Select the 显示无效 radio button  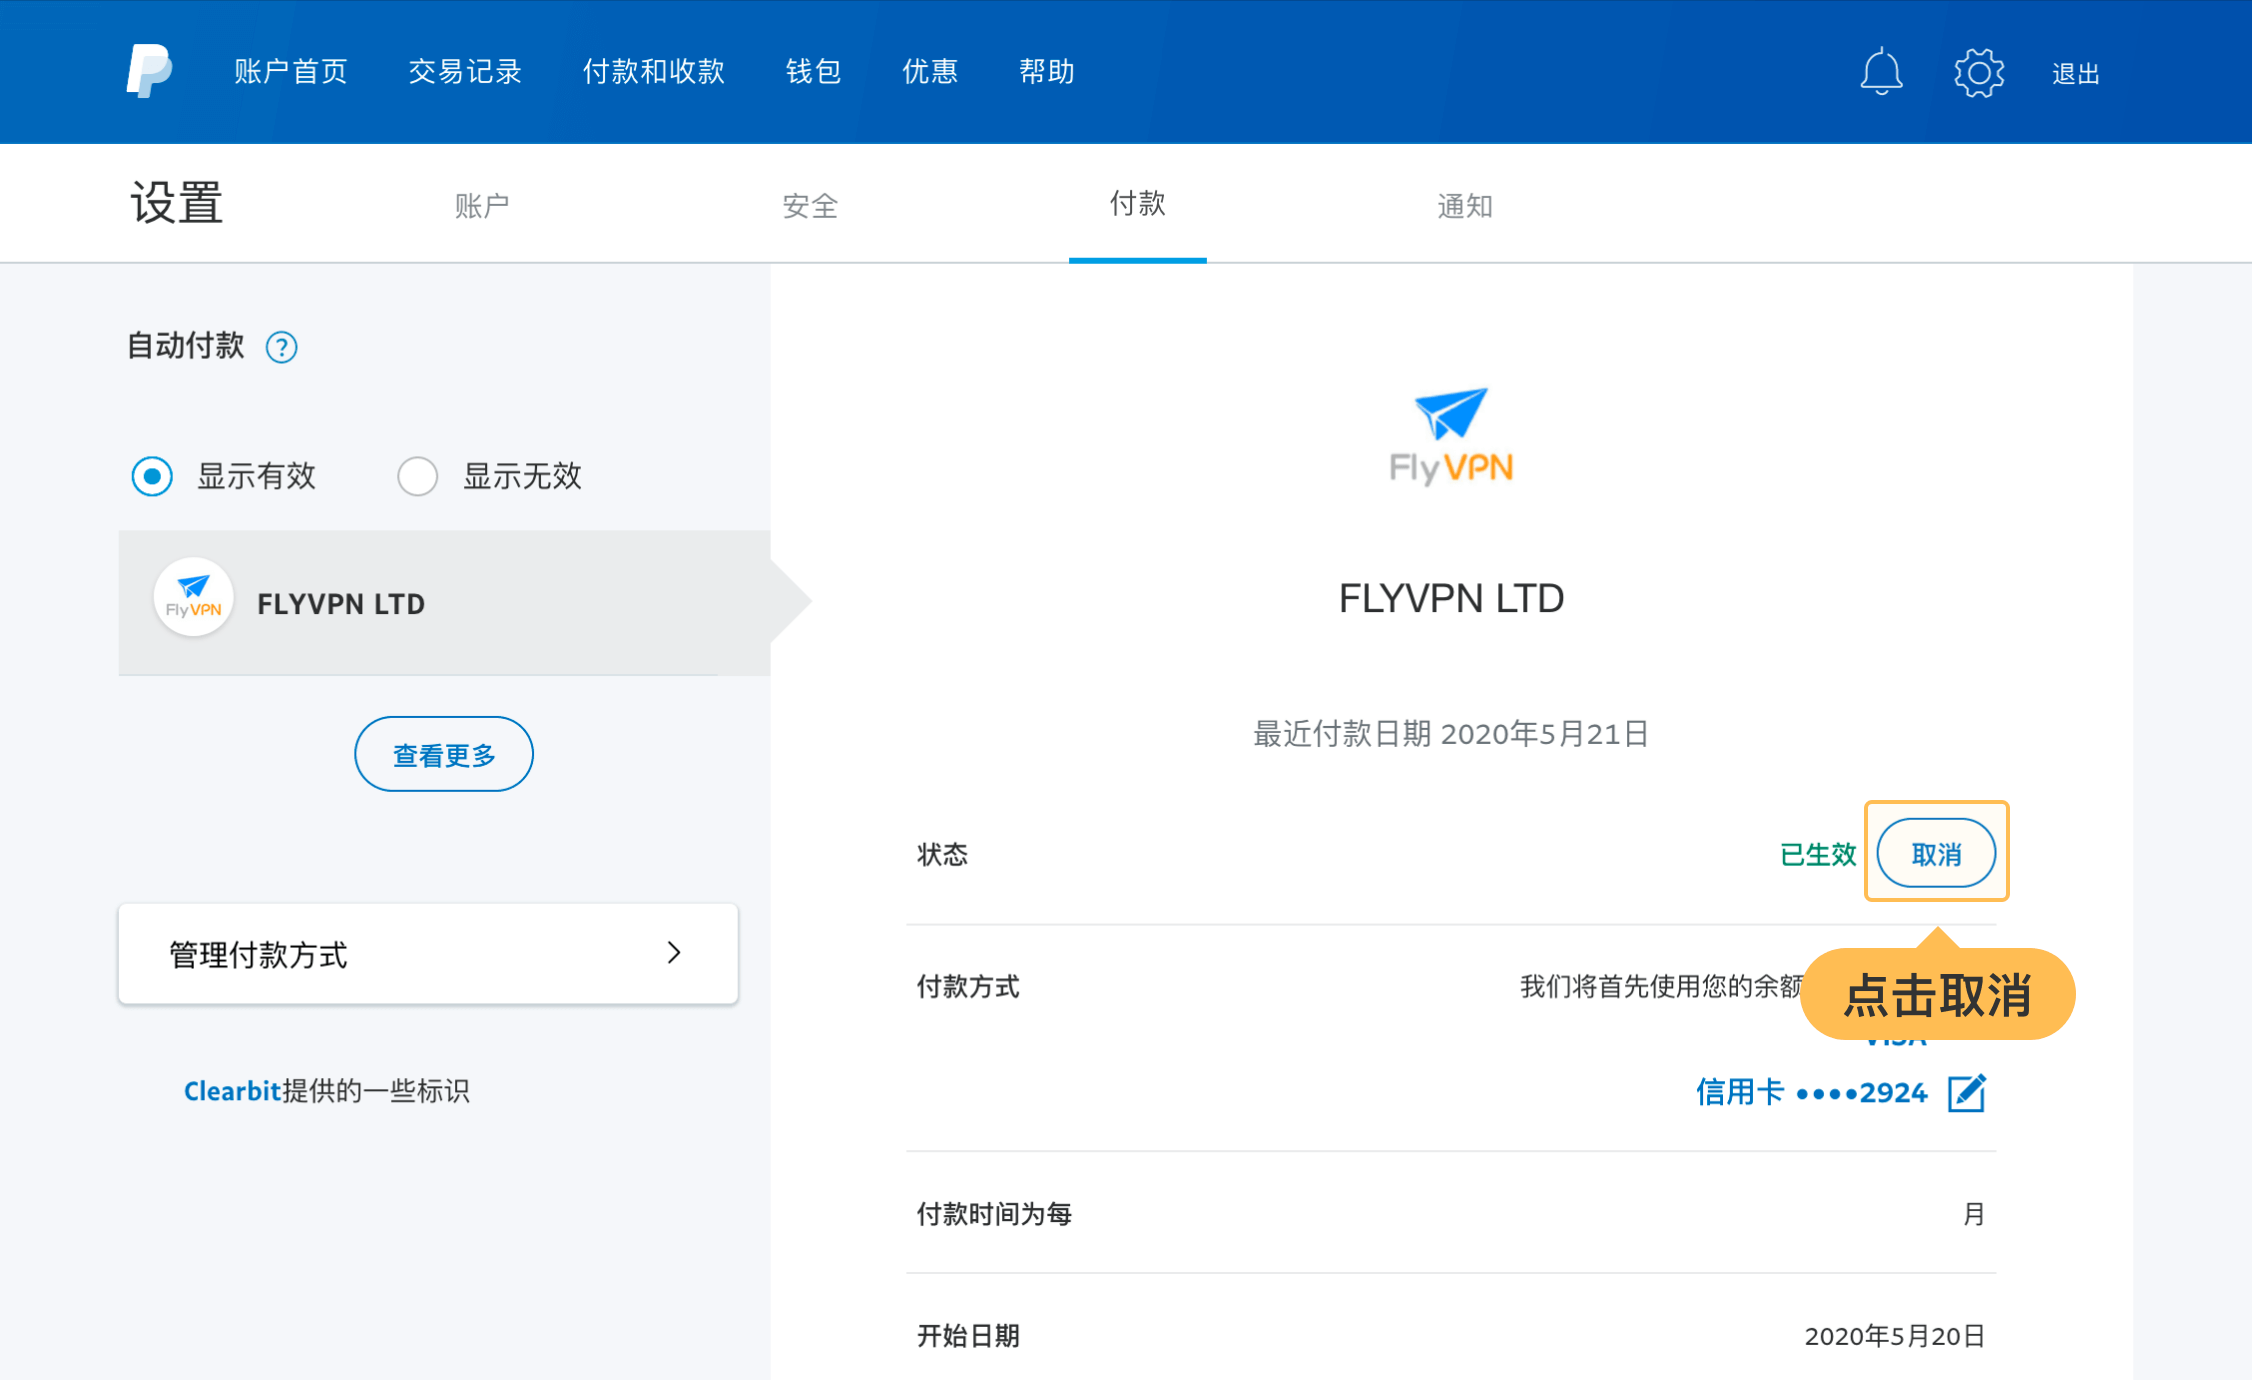418,476
